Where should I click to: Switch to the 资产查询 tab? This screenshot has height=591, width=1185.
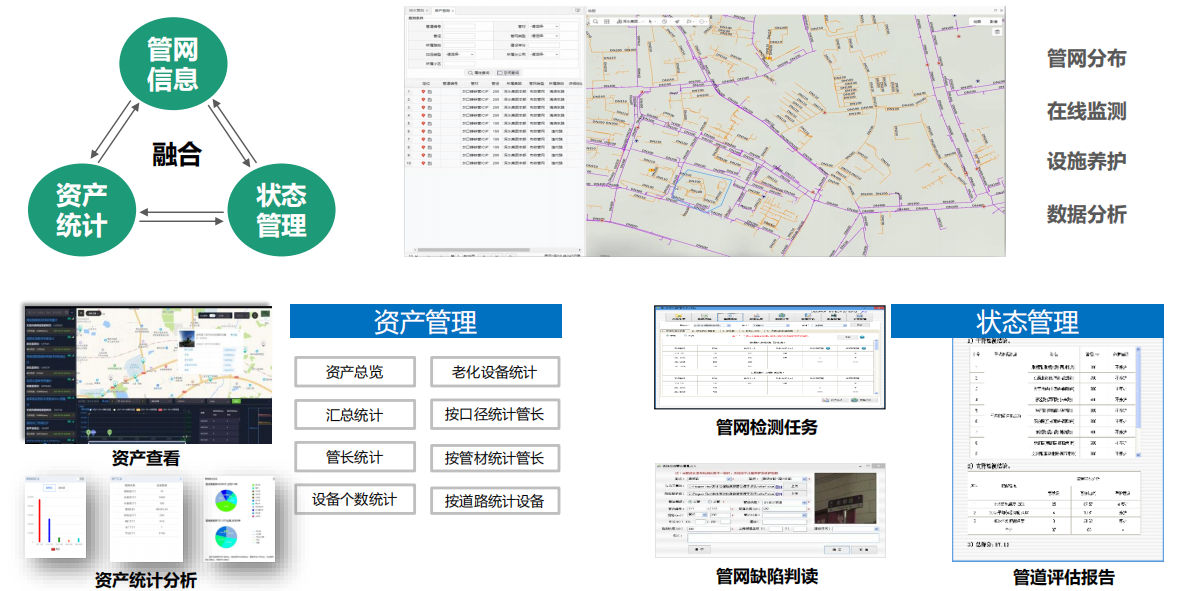(x=443, y=10)
